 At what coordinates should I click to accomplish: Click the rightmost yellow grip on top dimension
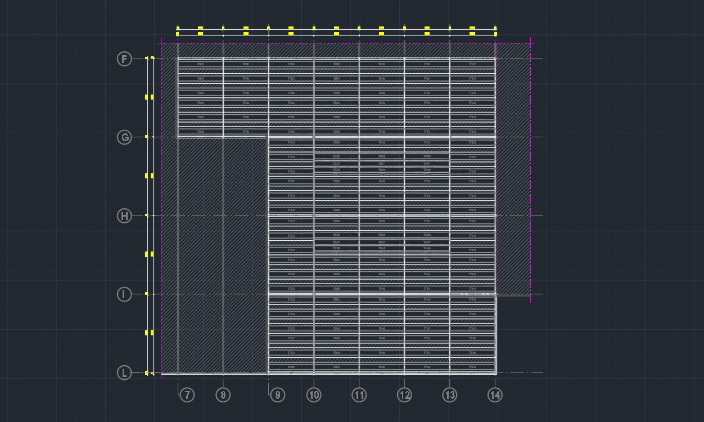[x=496, y=31]
